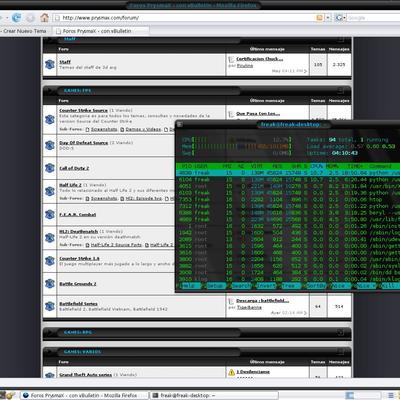The width and height of the screenshot is (400, 400).
Task: Click the HL2: Deathmatch forum icon
Action: click(x=50, y=238)
